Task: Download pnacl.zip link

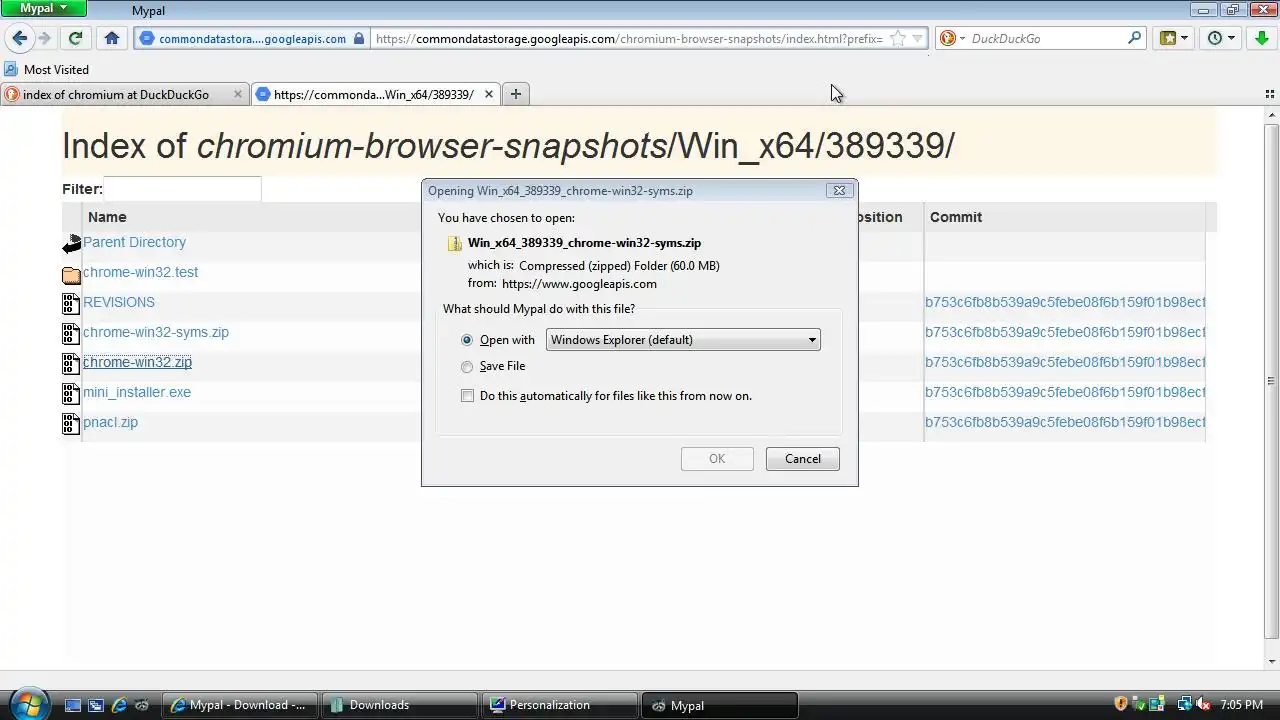Action: pos(110,422)
